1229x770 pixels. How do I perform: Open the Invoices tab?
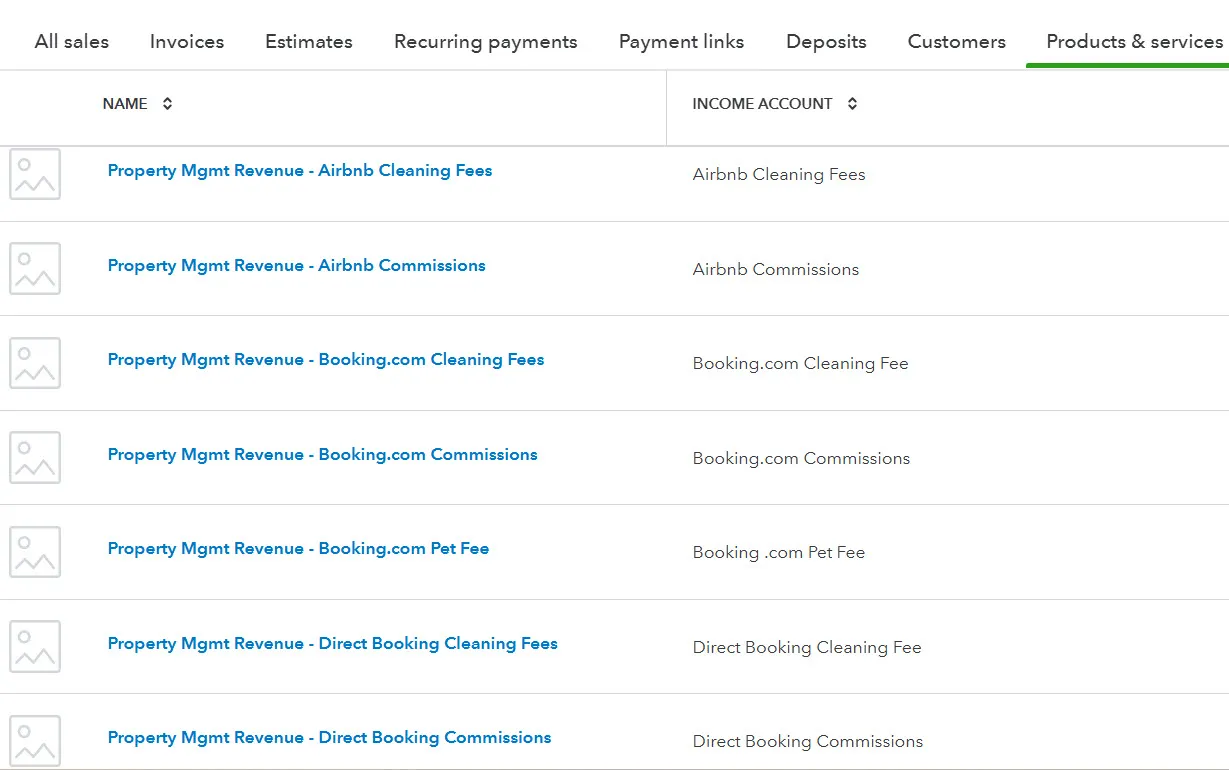coord(187,42)
